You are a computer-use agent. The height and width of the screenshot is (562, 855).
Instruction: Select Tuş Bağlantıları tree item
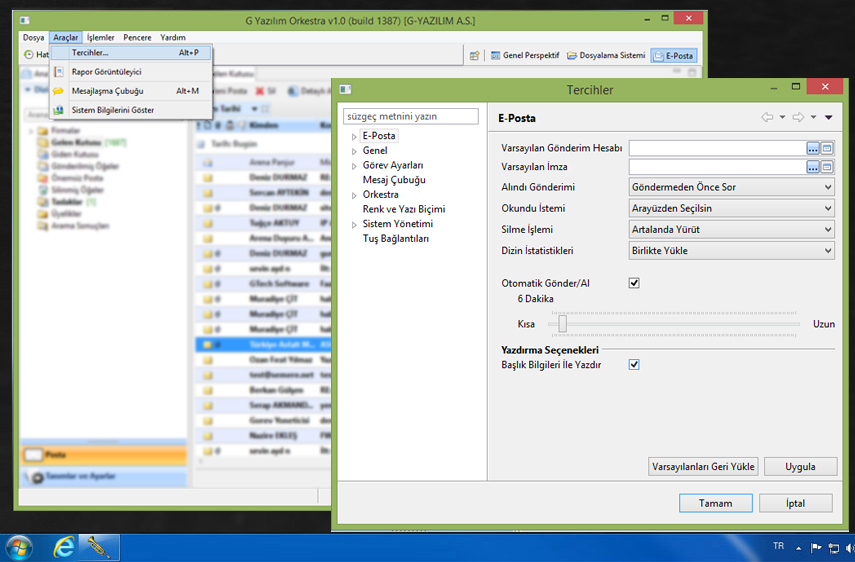[x=396, y=239]
